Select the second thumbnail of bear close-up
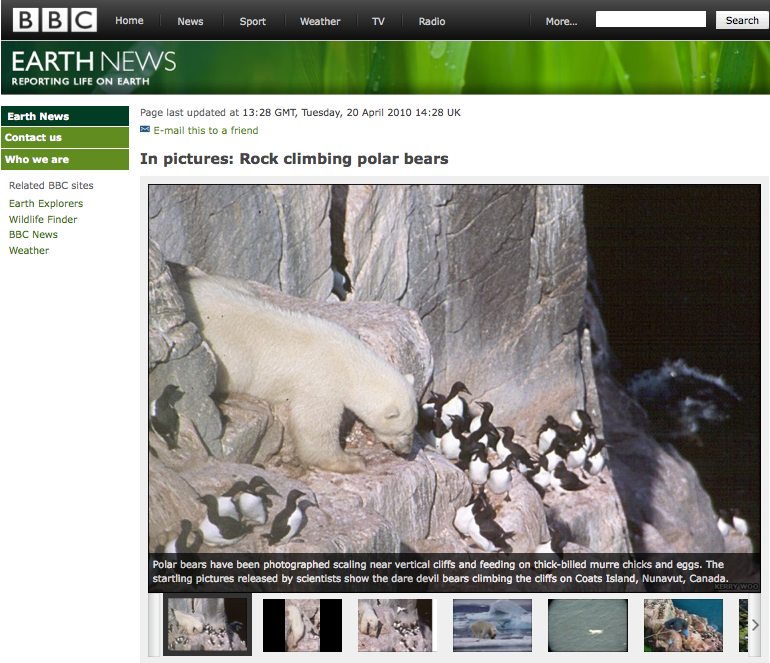The height and width of the screenshot is (663, 770). tap(302, 625)
